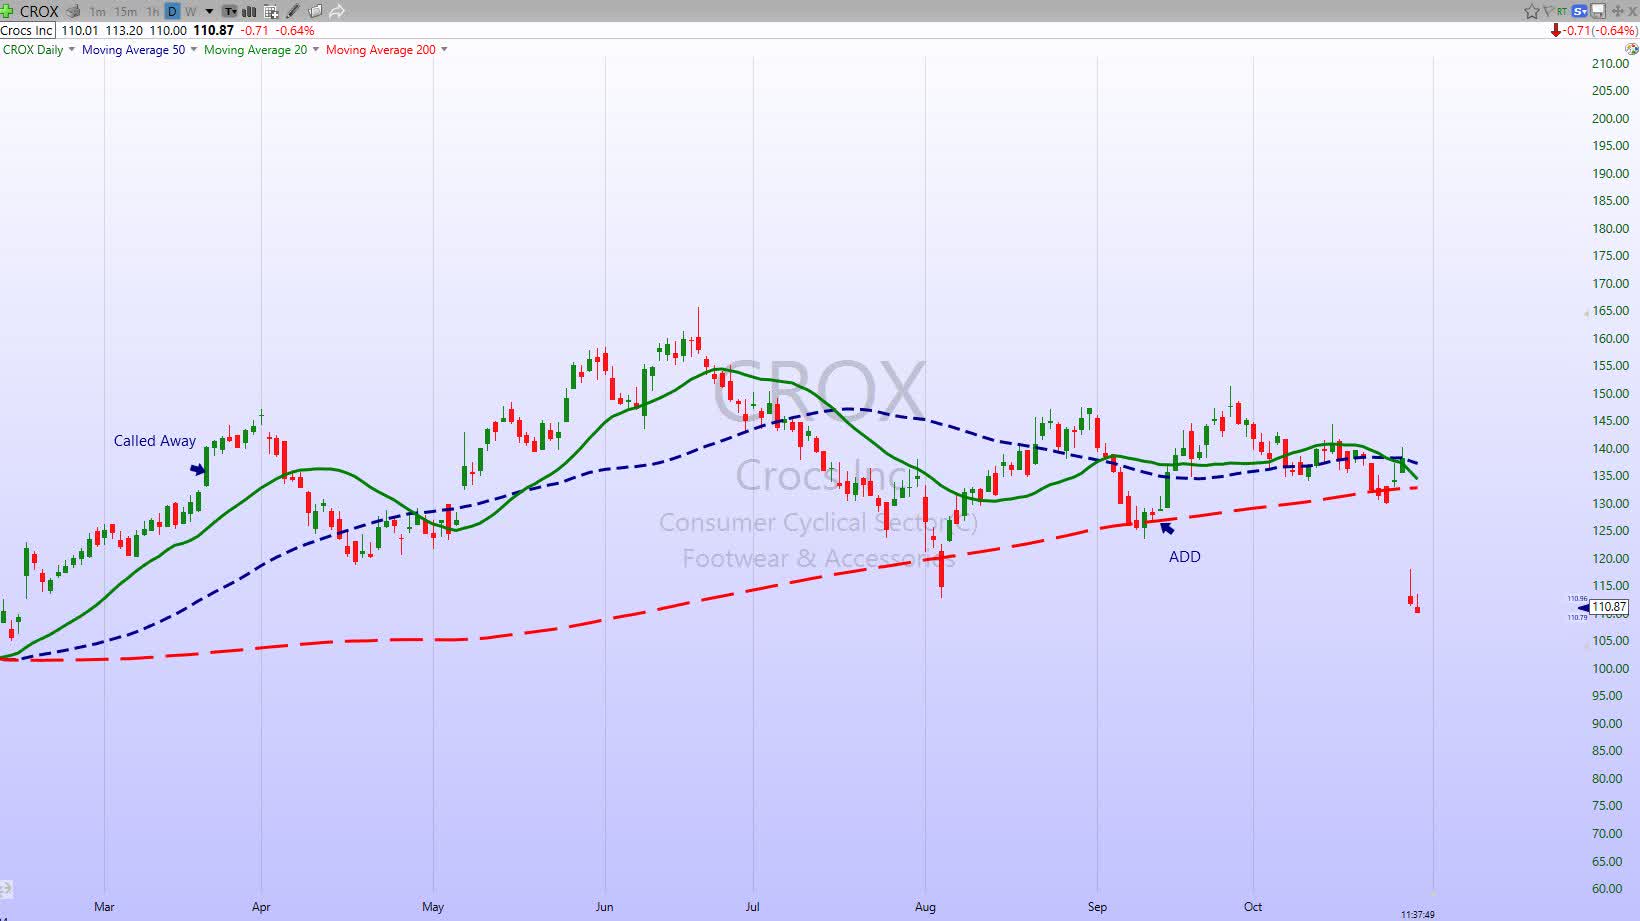1640x921 pixels.
Task: Click the Jun label on date axis
Action: tap(604, 907)
